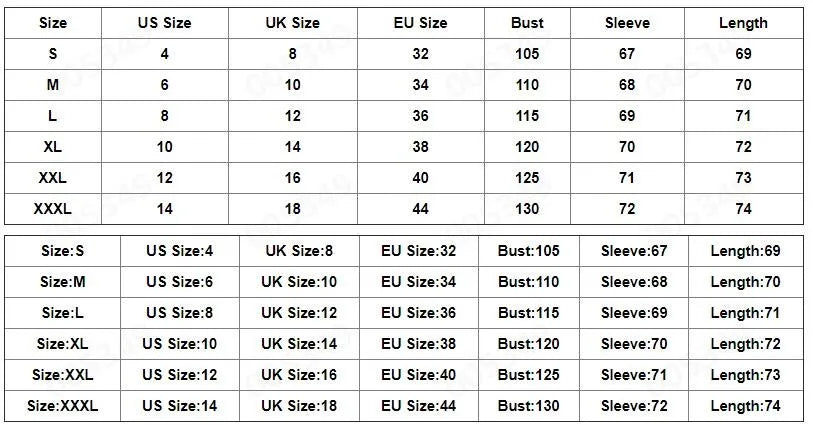Click the "XL" row label in top table
Viewport: 813px width, 425px height.
click(52, 147)
